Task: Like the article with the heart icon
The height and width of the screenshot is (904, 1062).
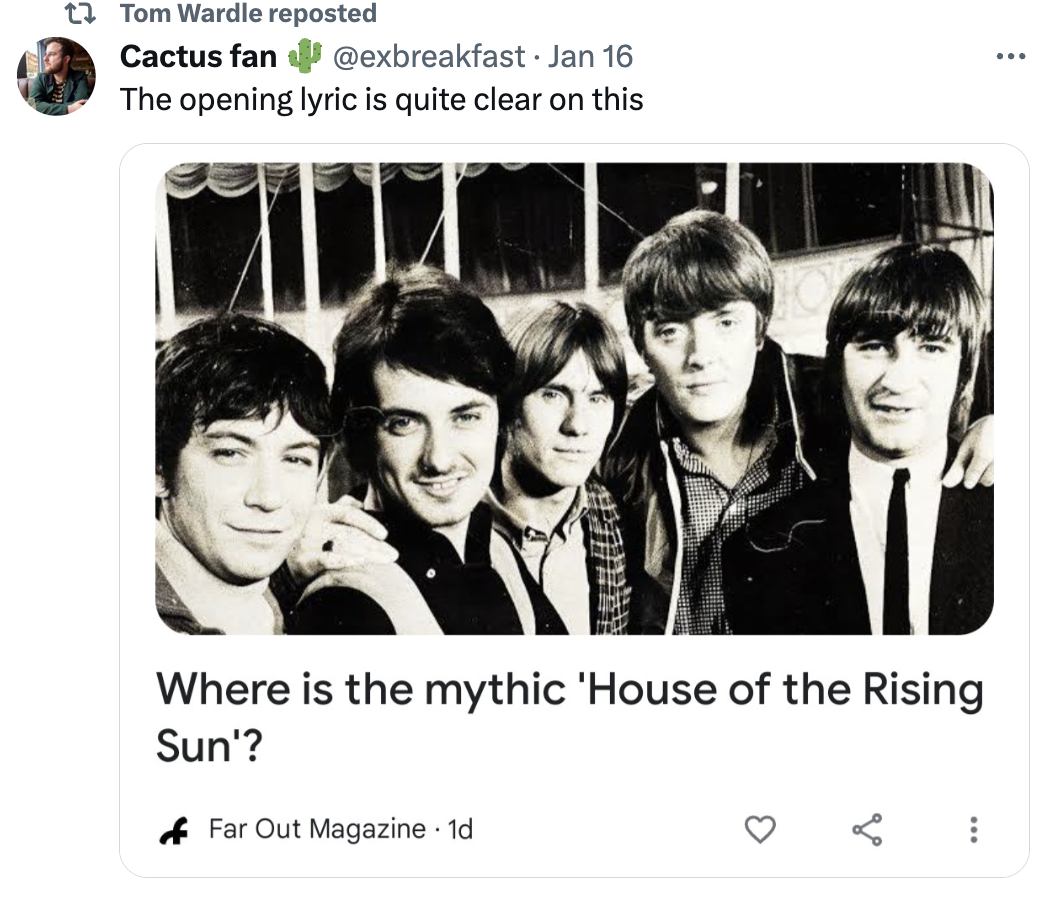Action: coord(762,829)
